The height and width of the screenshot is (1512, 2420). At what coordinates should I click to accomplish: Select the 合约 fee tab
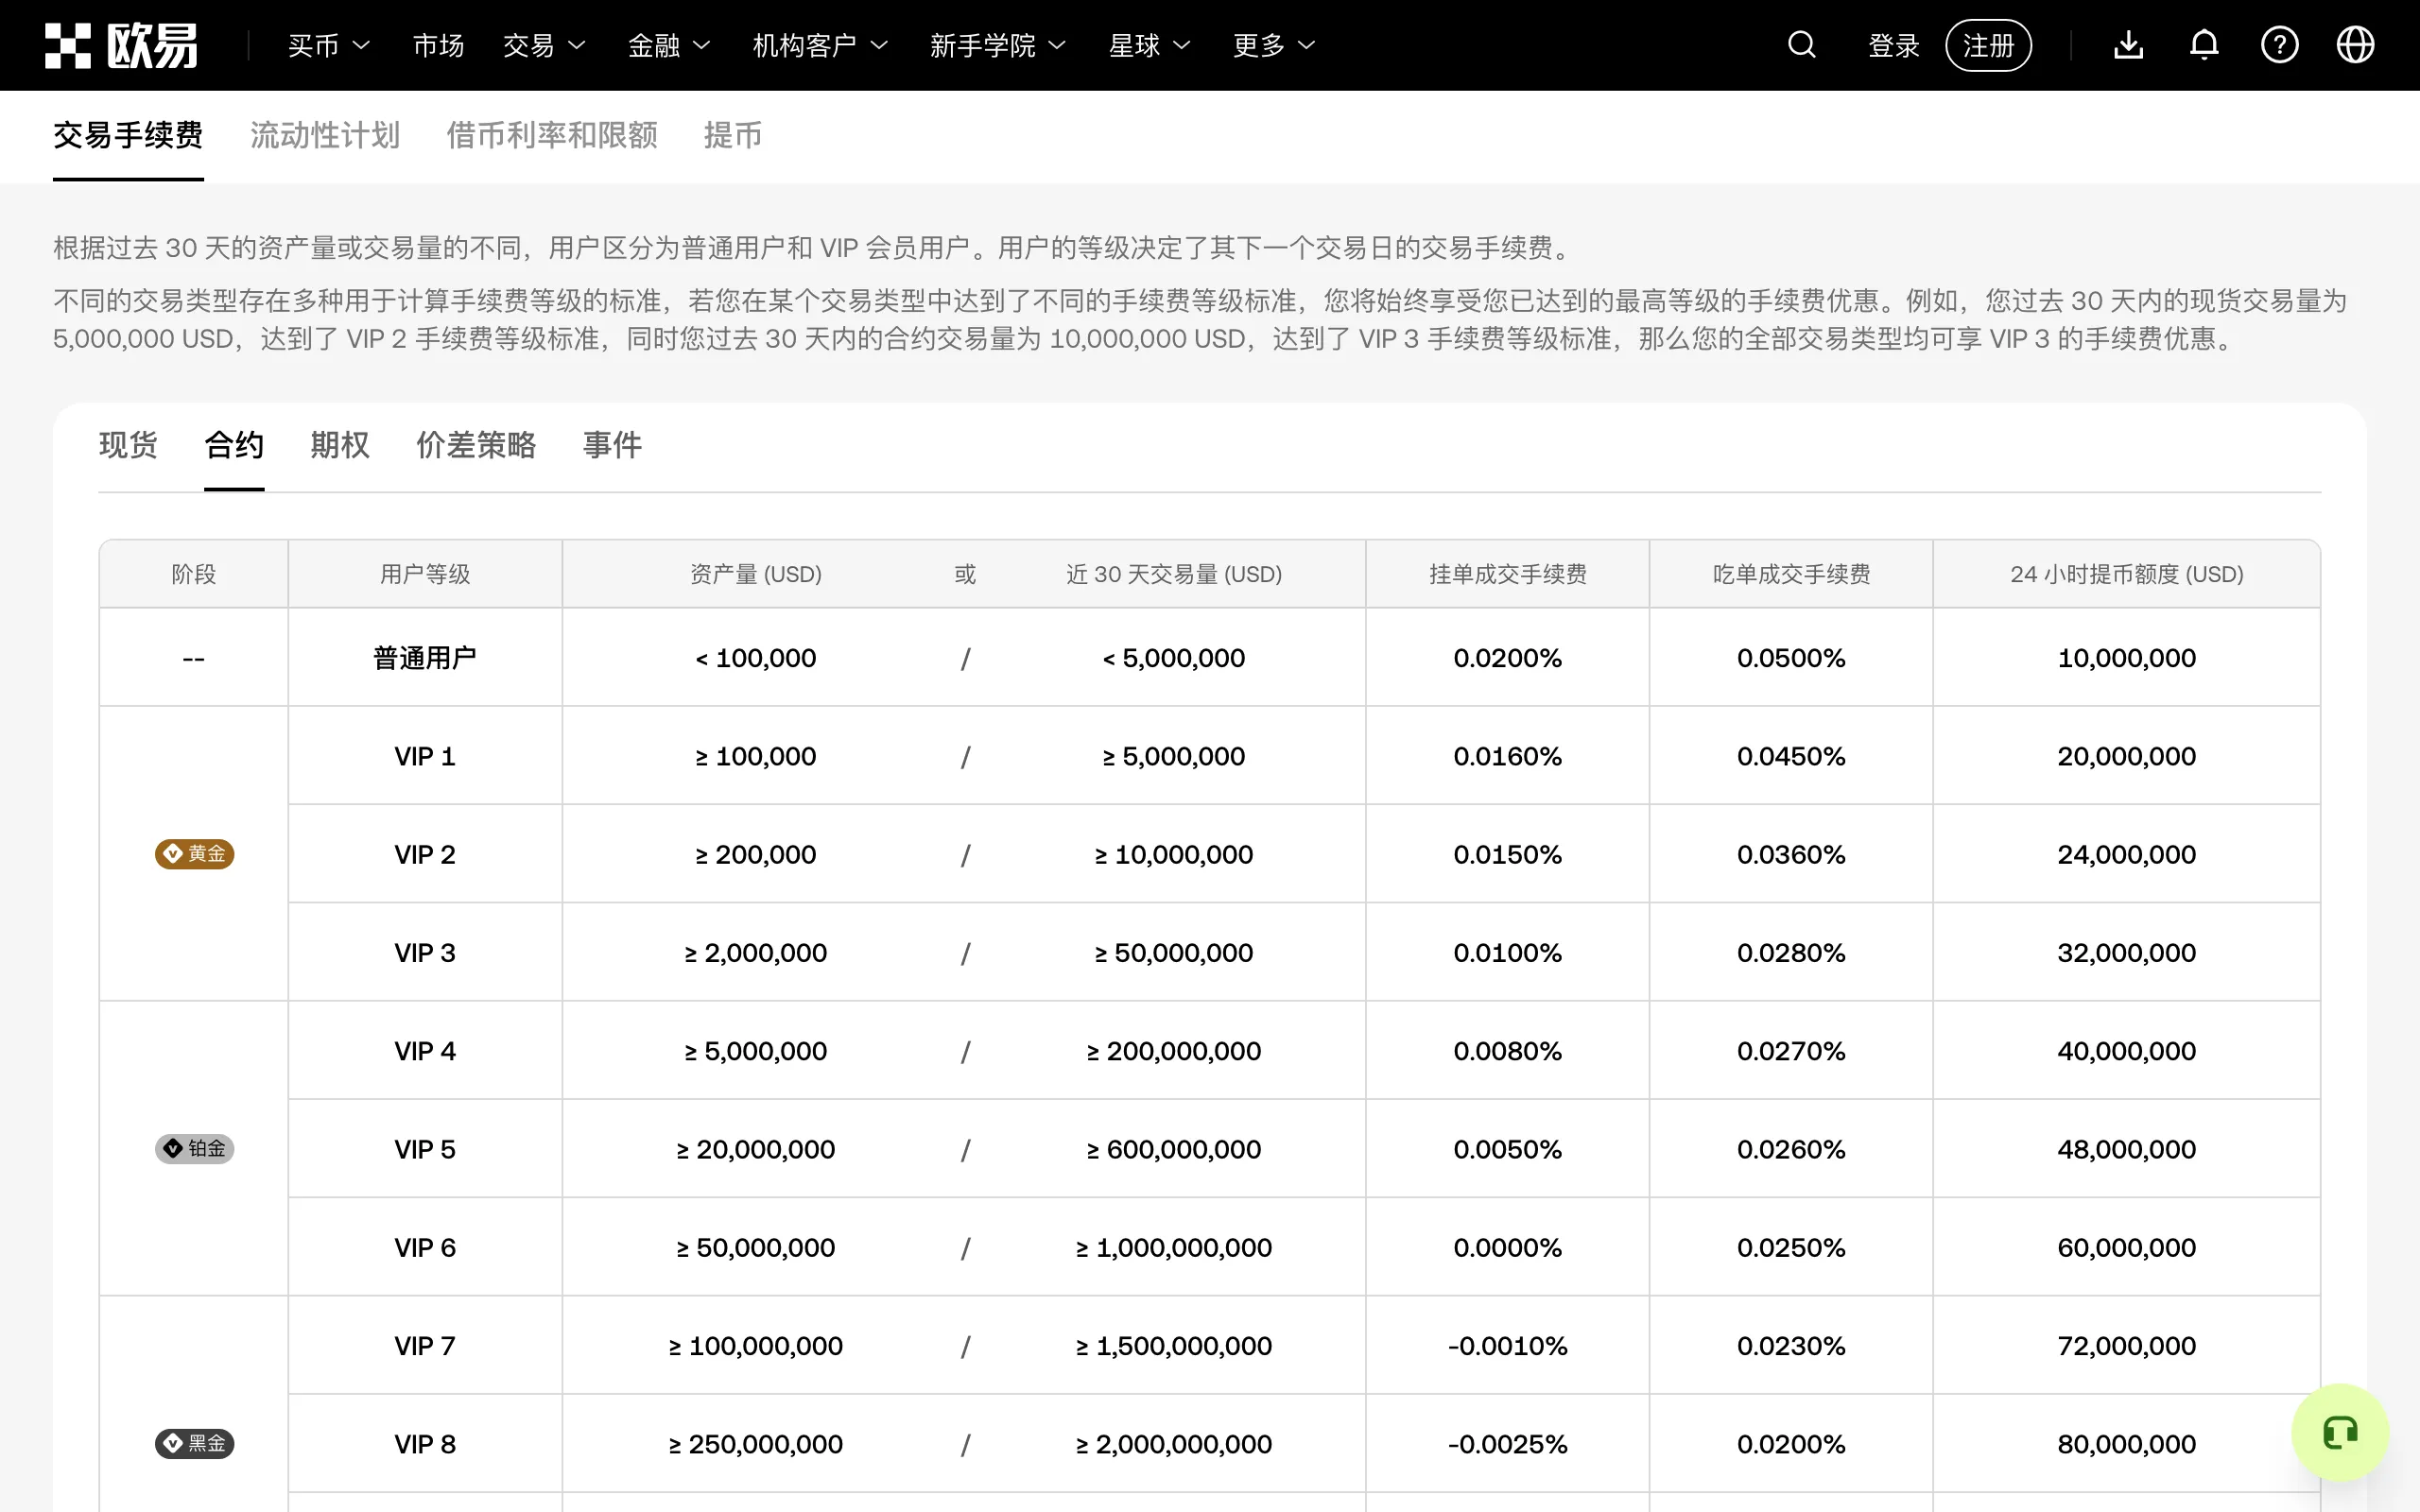coord(234,445)
